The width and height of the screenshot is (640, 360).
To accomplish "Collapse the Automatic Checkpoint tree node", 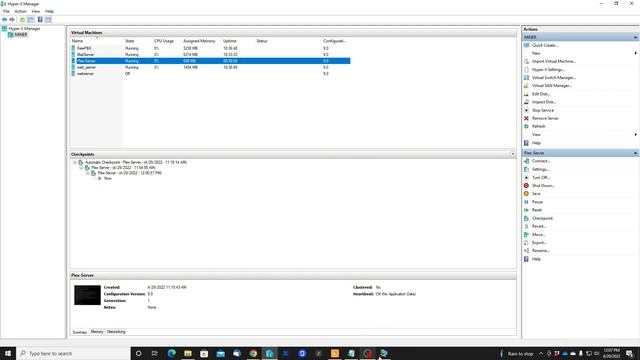I will pos(75,162).
